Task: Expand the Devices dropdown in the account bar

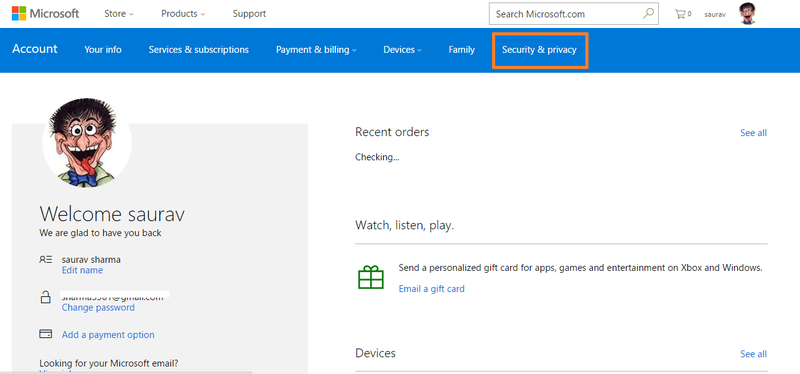Action: pyautogui.click(x=403, y=49)
